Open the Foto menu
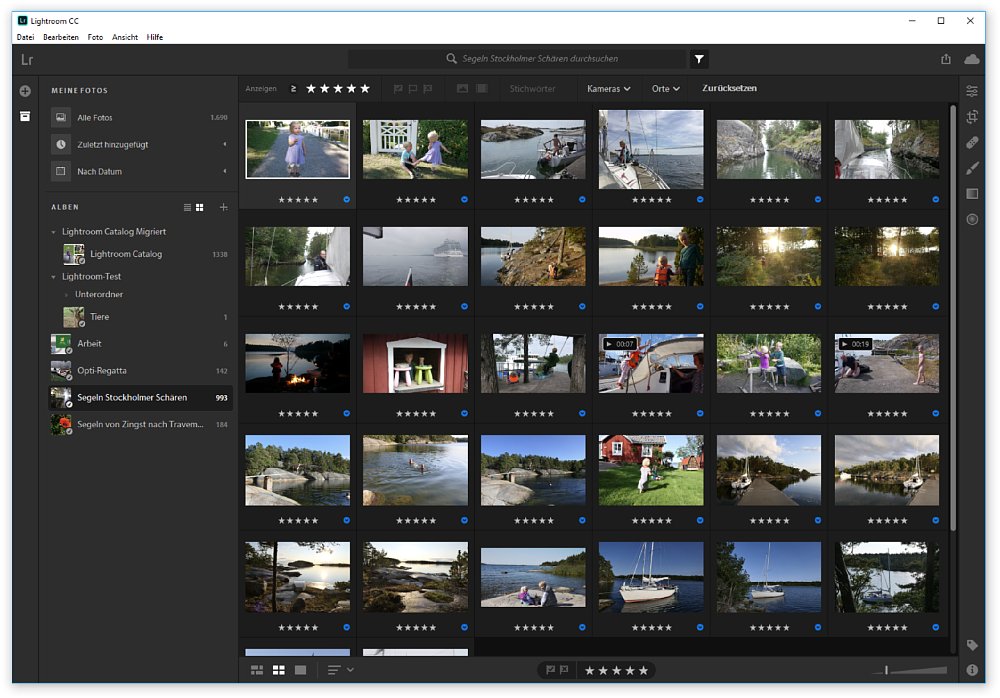 point(95,37)
